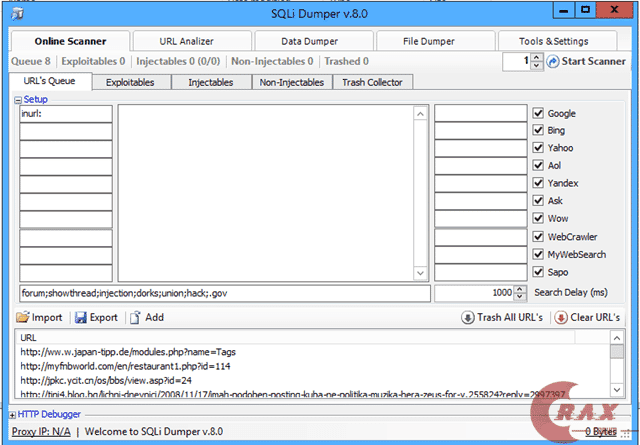This screenshot has width=640, height=445.
Task: Uncheck the Google search engine
Action: (538, 113)
